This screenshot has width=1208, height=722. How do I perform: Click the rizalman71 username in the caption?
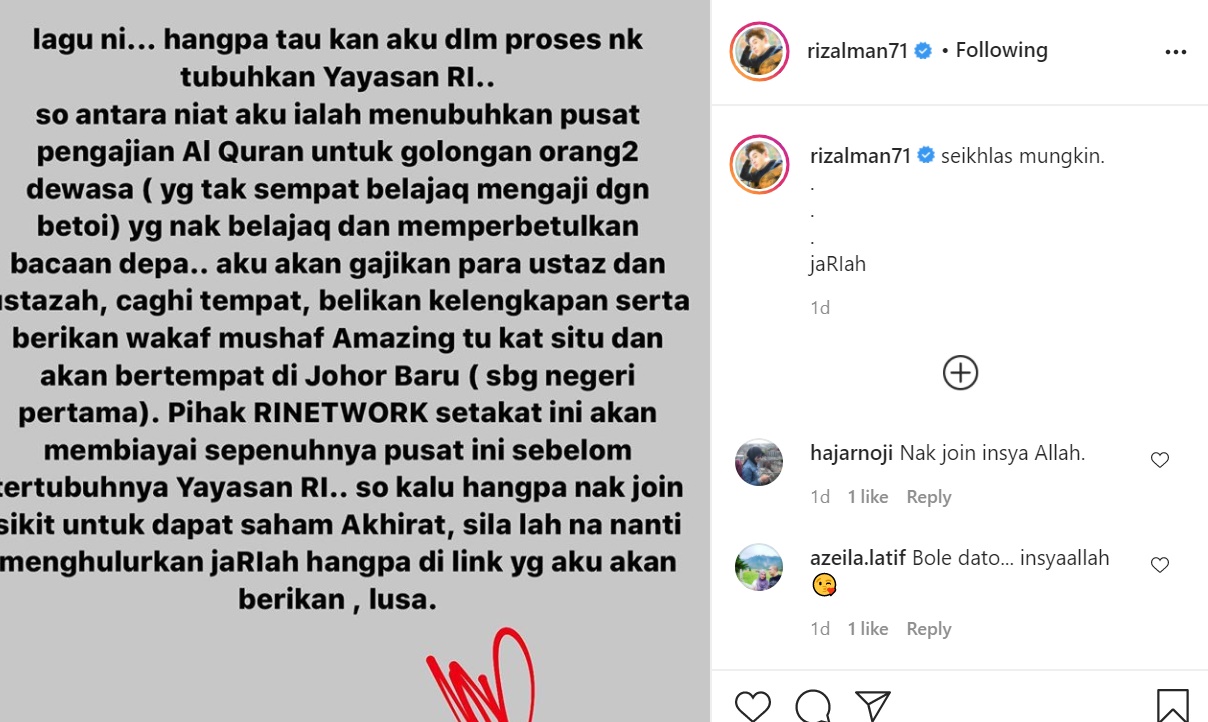pos(860,156)
